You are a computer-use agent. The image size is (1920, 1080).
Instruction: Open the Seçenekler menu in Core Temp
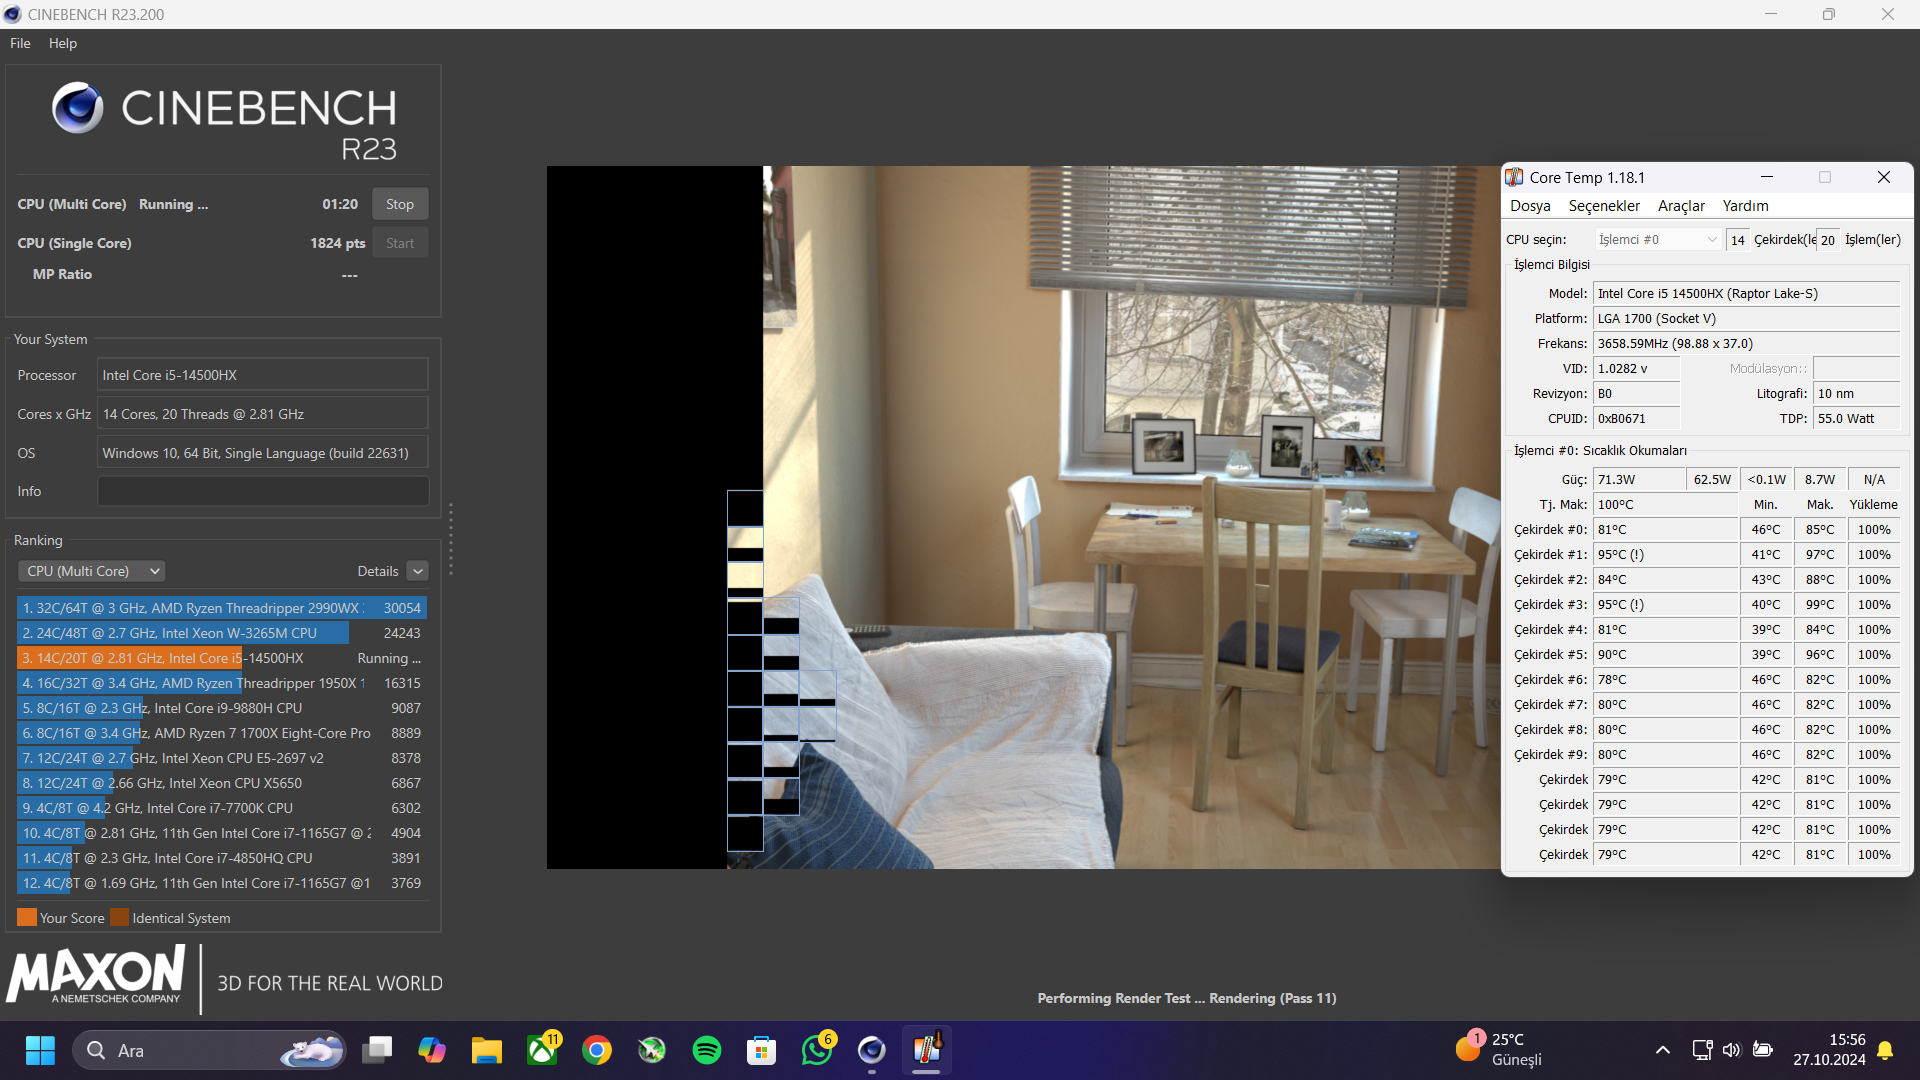coord(1603,206)
